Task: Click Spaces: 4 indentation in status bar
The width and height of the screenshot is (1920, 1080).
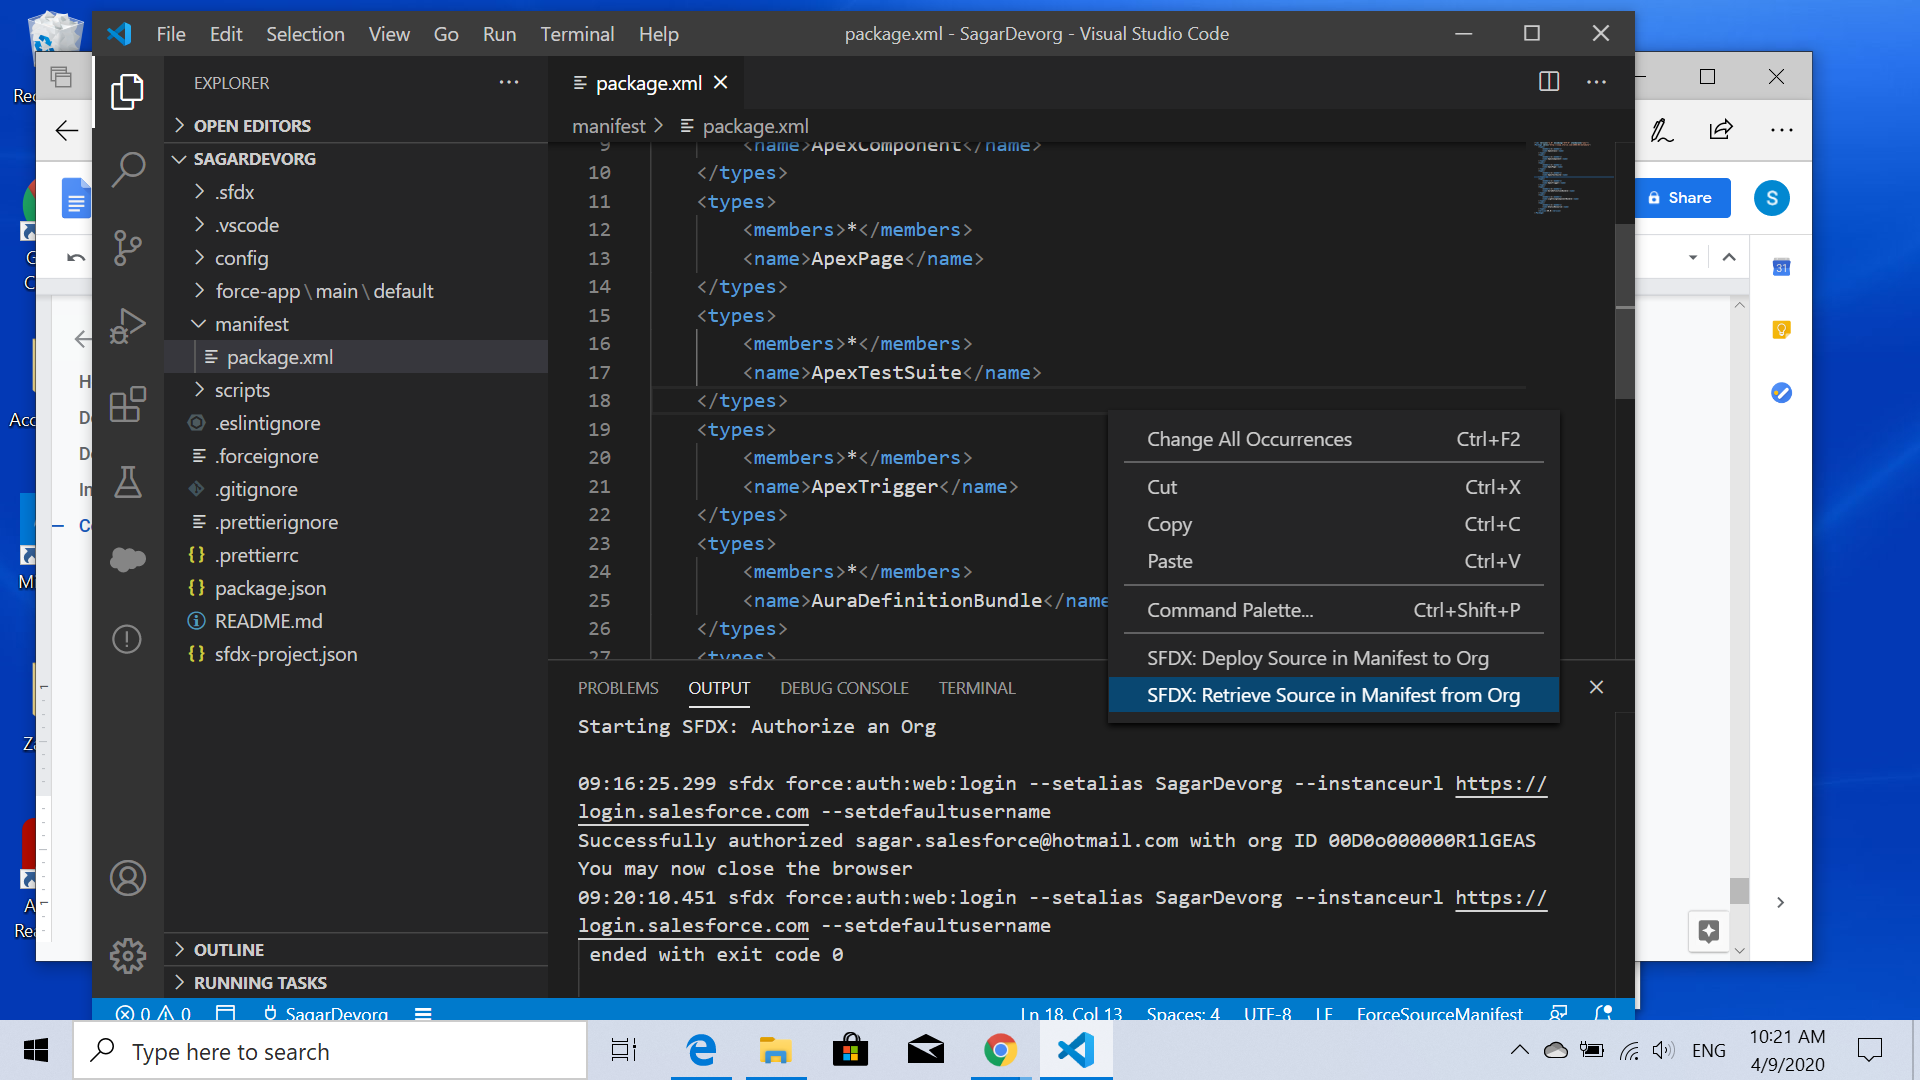Action: tap(1183, 1013)
